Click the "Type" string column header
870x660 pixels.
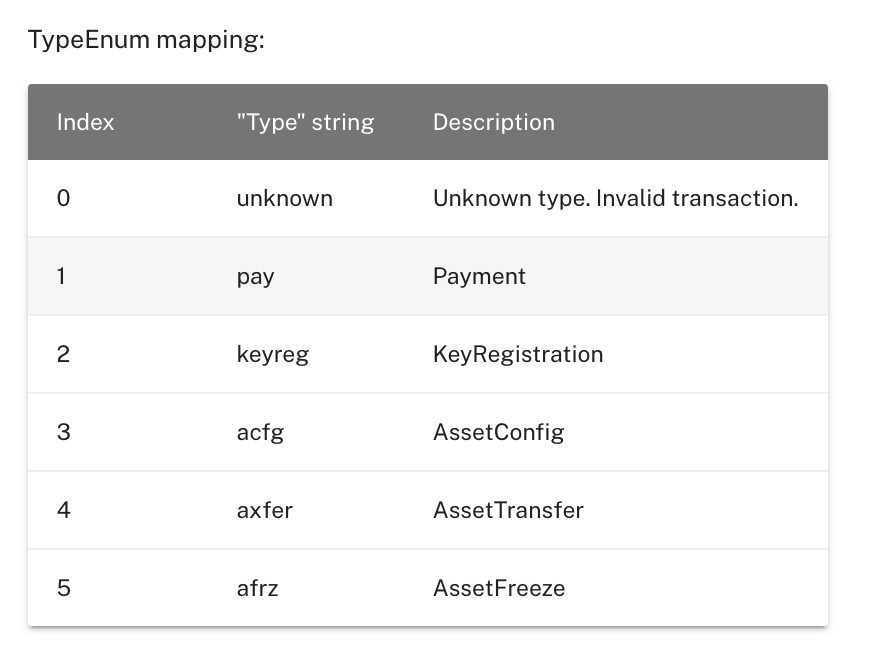(x=305, y=122)
